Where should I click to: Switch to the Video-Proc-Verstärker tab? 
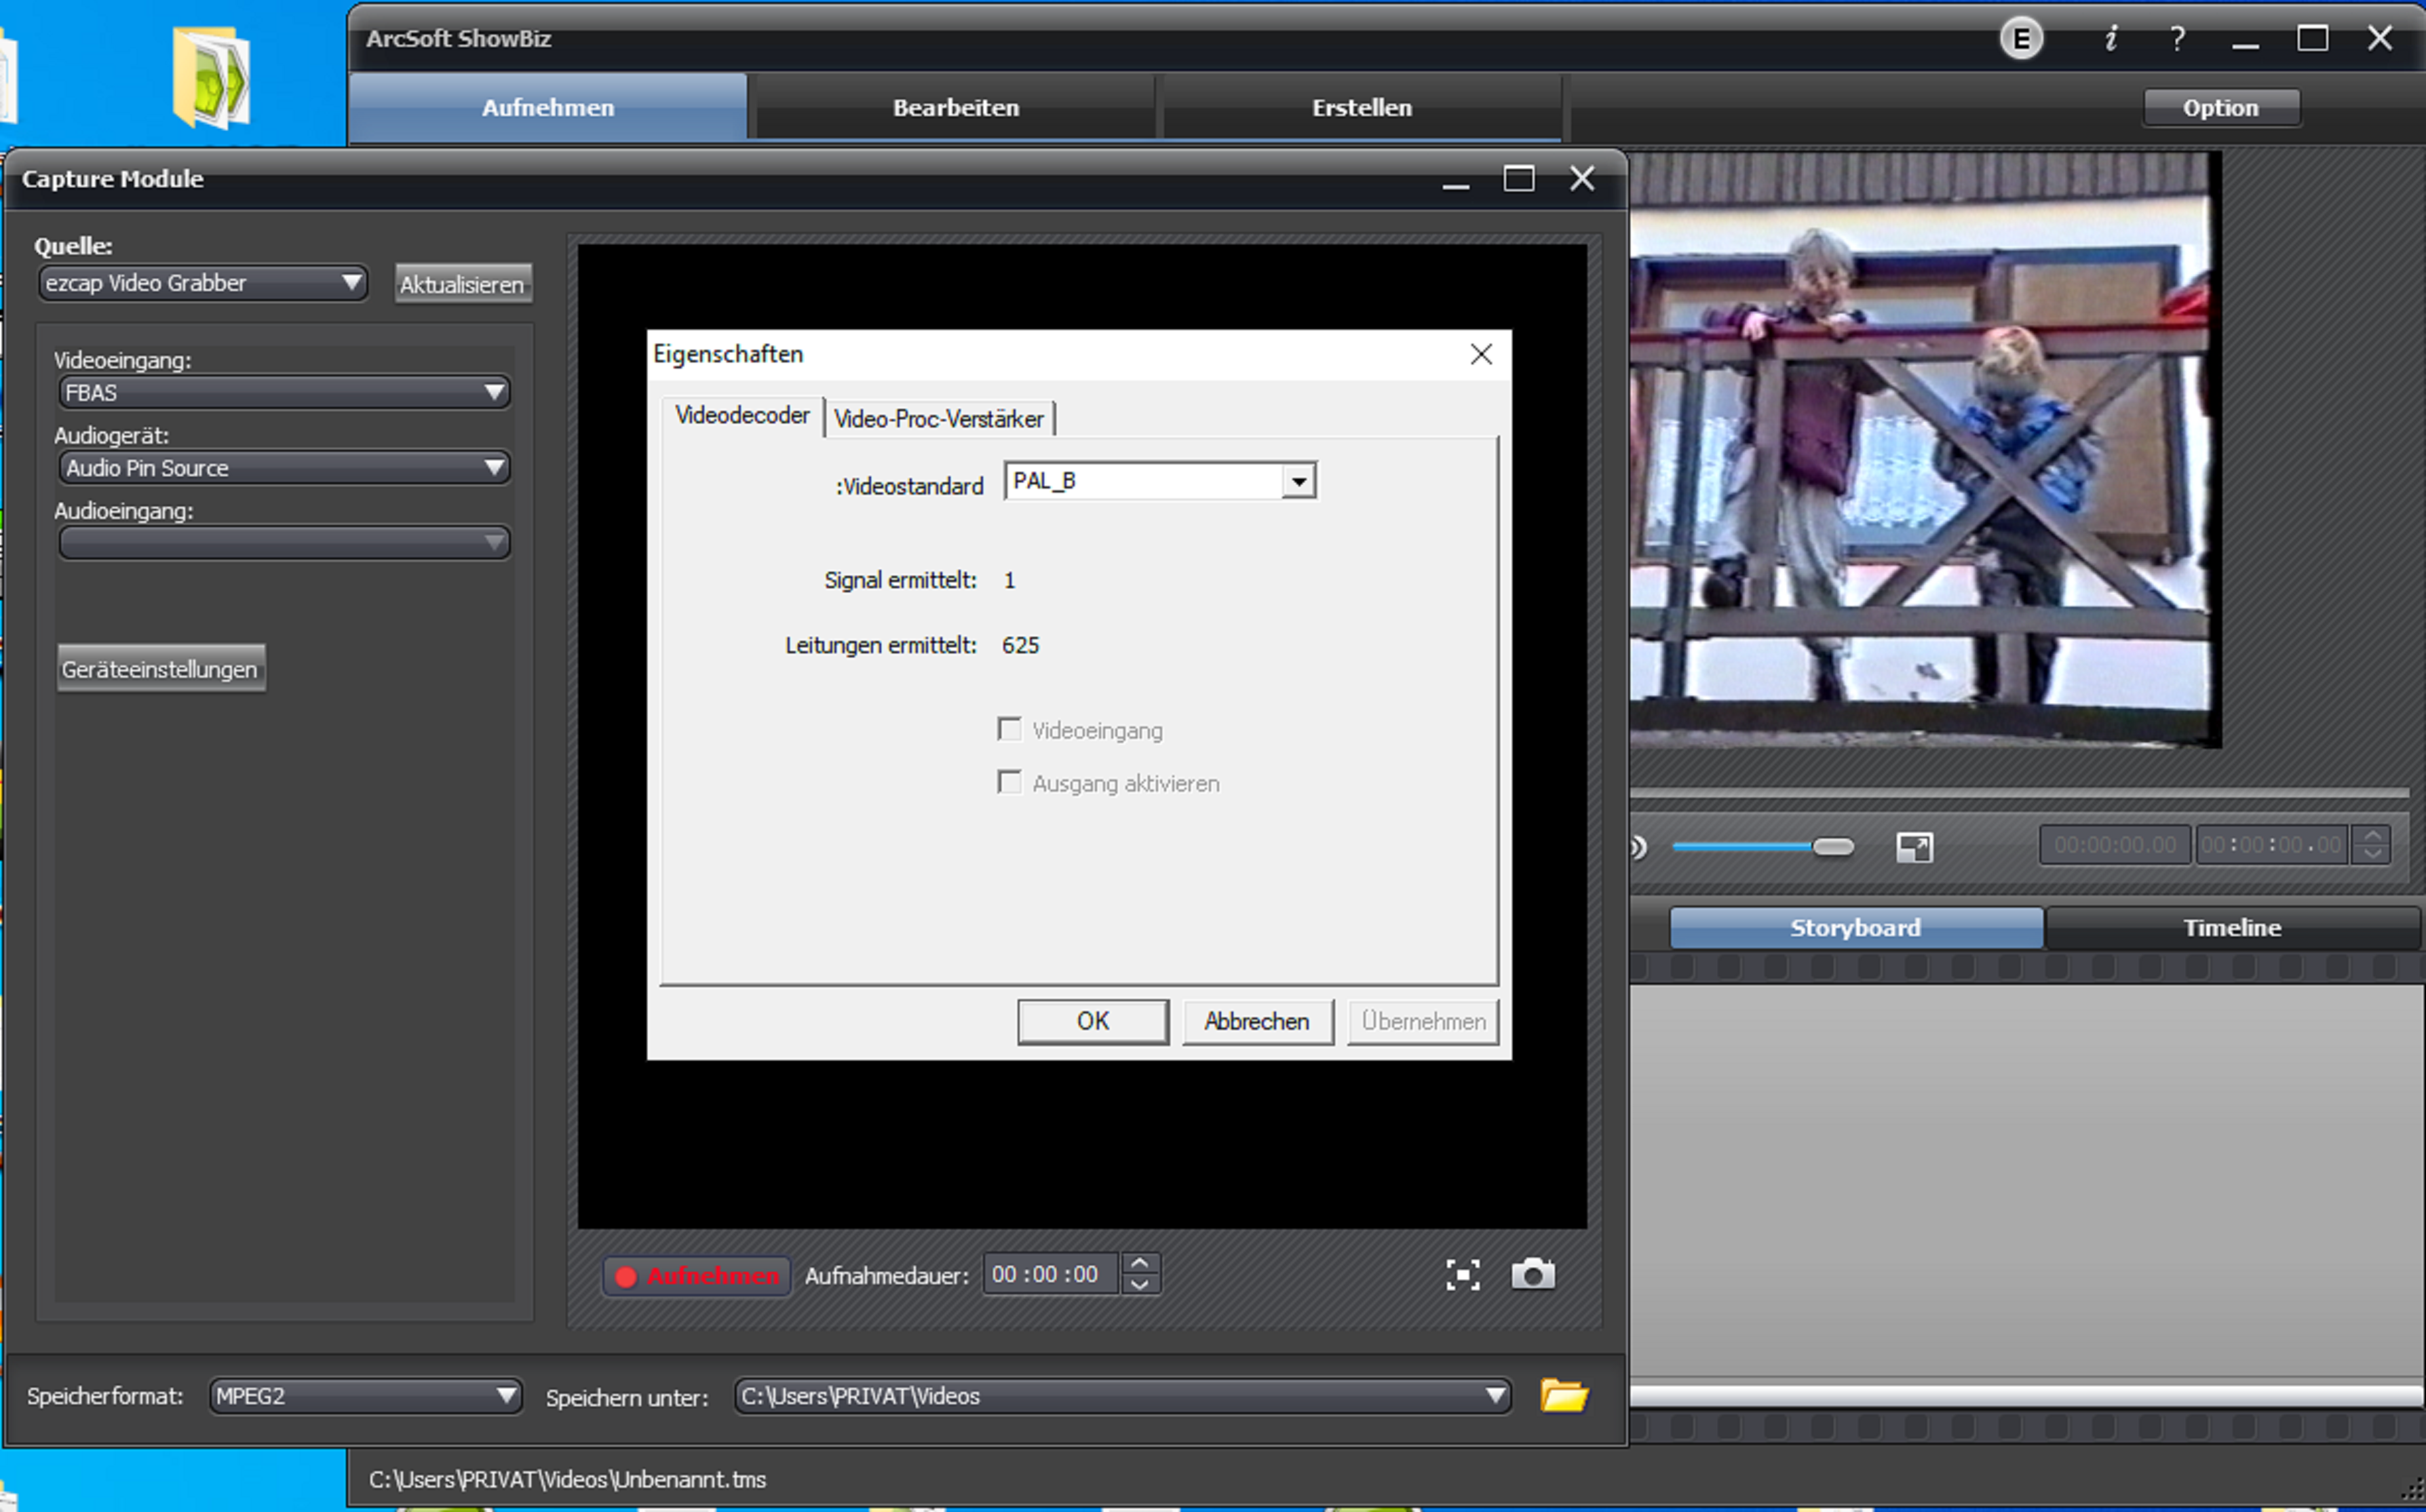(938, 419)
